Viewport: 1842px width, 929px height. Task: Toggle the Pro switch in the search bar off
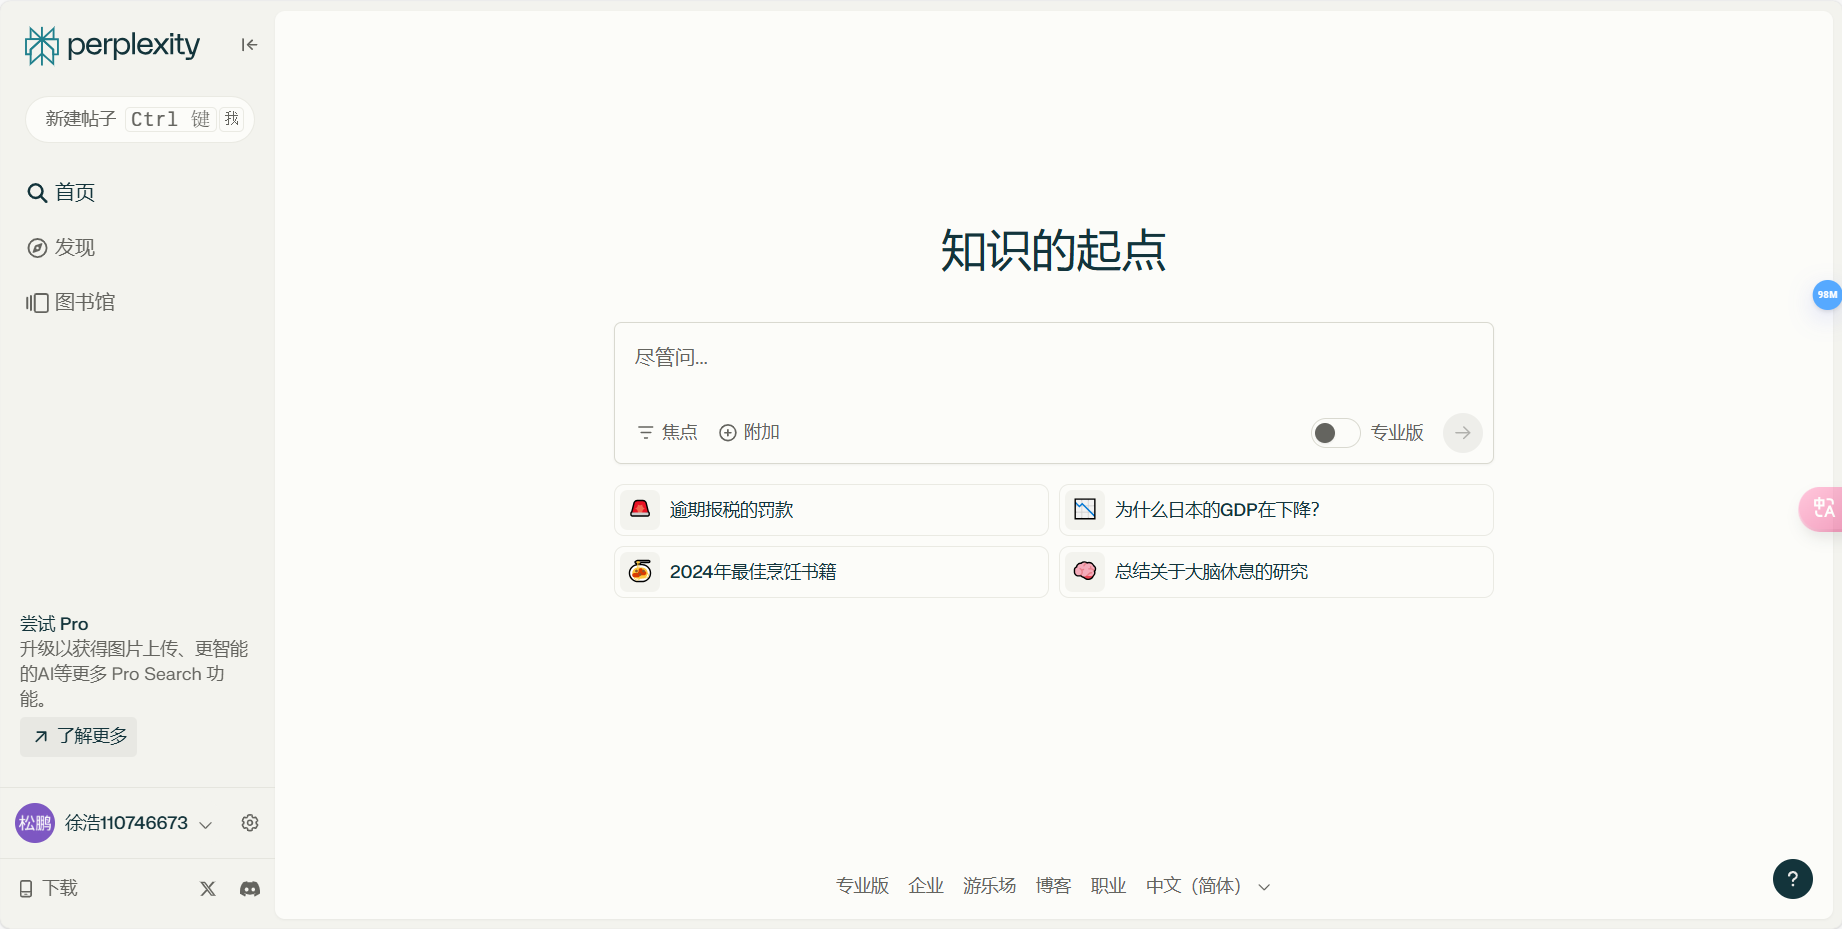tap(1334, 432)
